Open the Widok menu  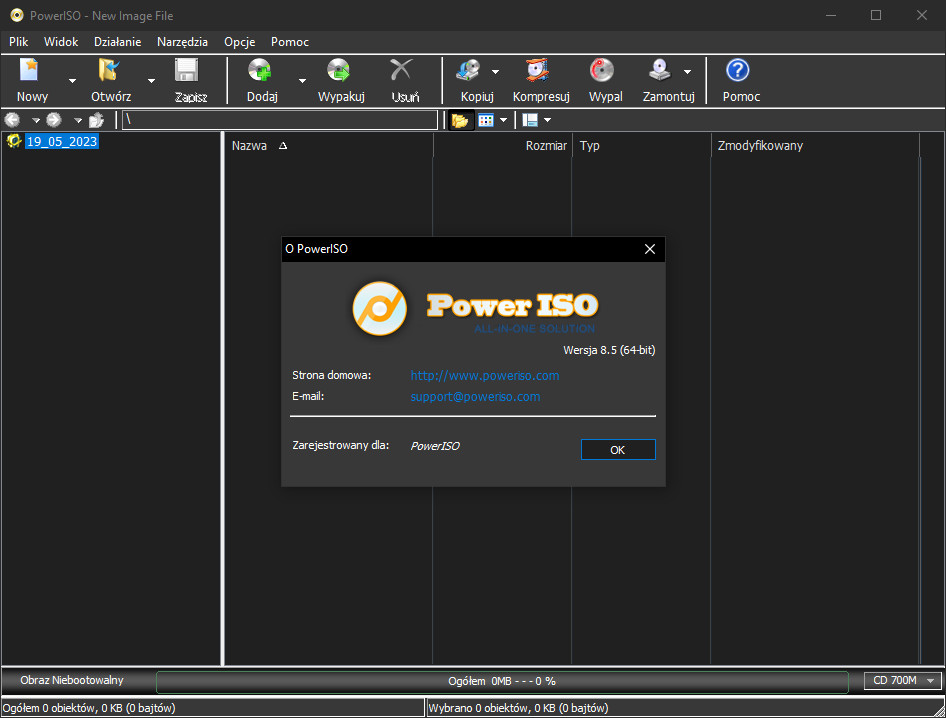[x=61, y=42]
